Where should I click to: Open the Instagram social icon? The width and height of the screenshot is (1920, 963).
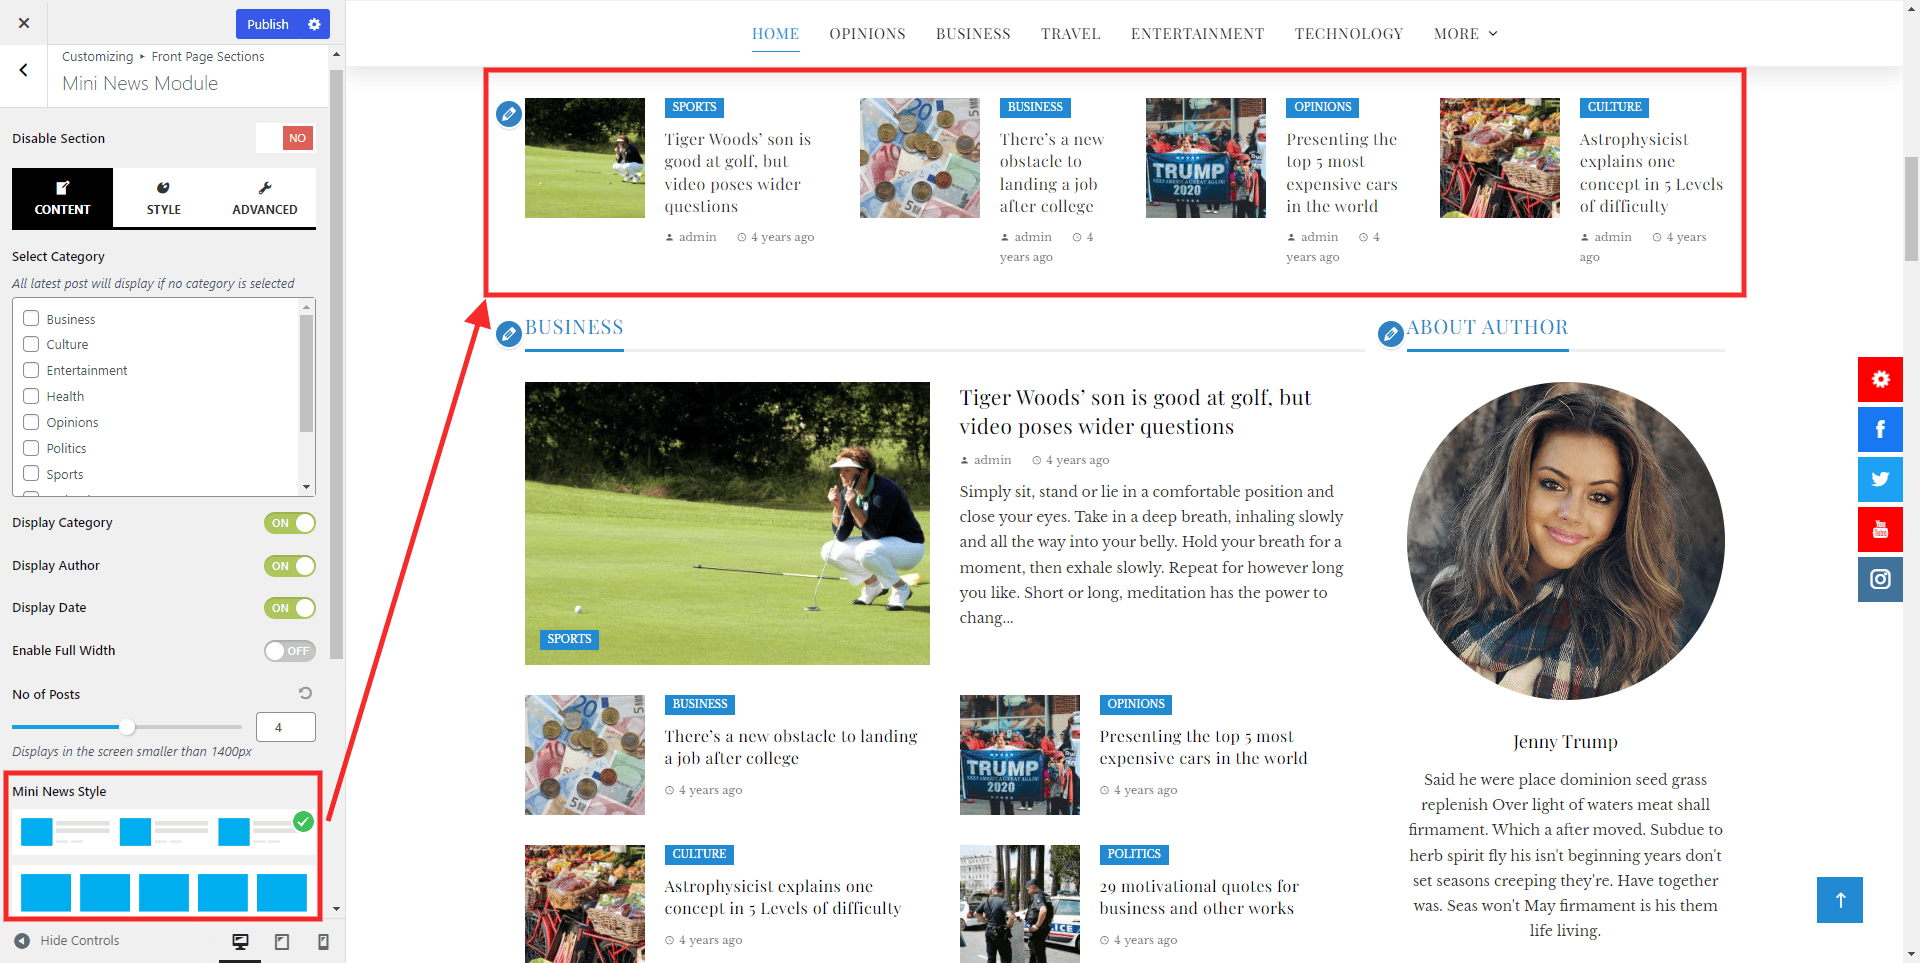tap(1880, 579)
